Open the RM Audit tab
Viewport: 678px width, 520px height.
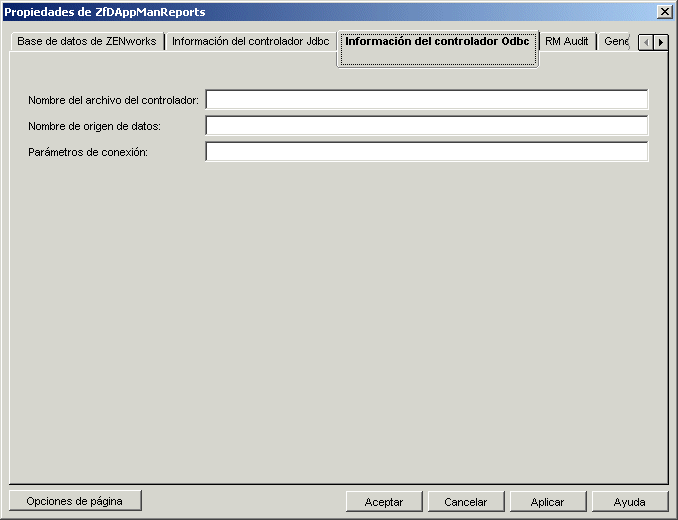click(x=567, y=41)
